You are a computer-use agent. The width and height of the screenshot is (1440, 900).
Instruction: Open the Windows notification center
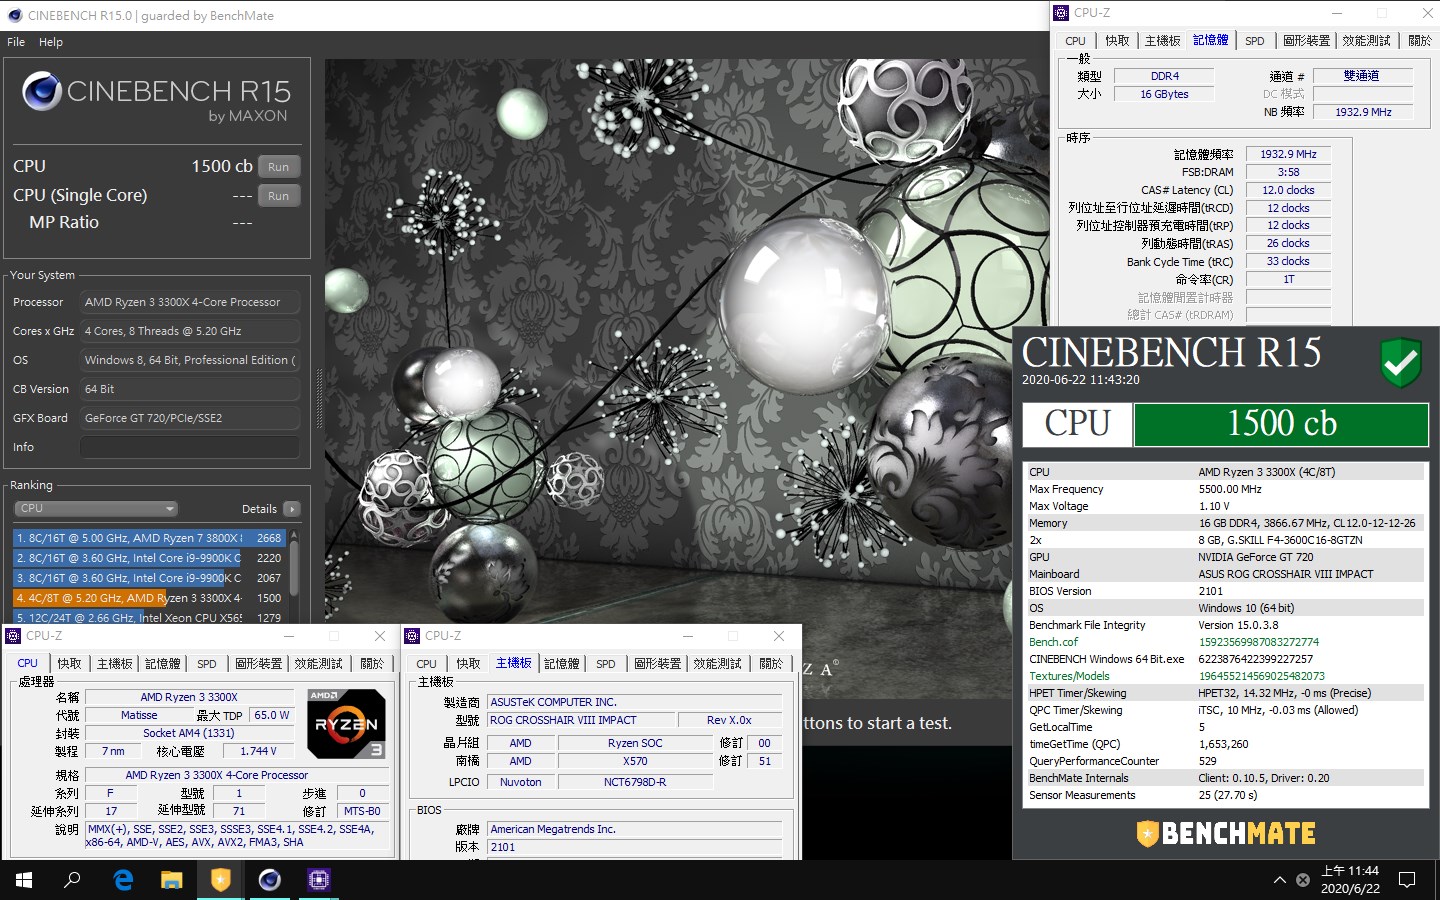click(x=1407, y=880)
